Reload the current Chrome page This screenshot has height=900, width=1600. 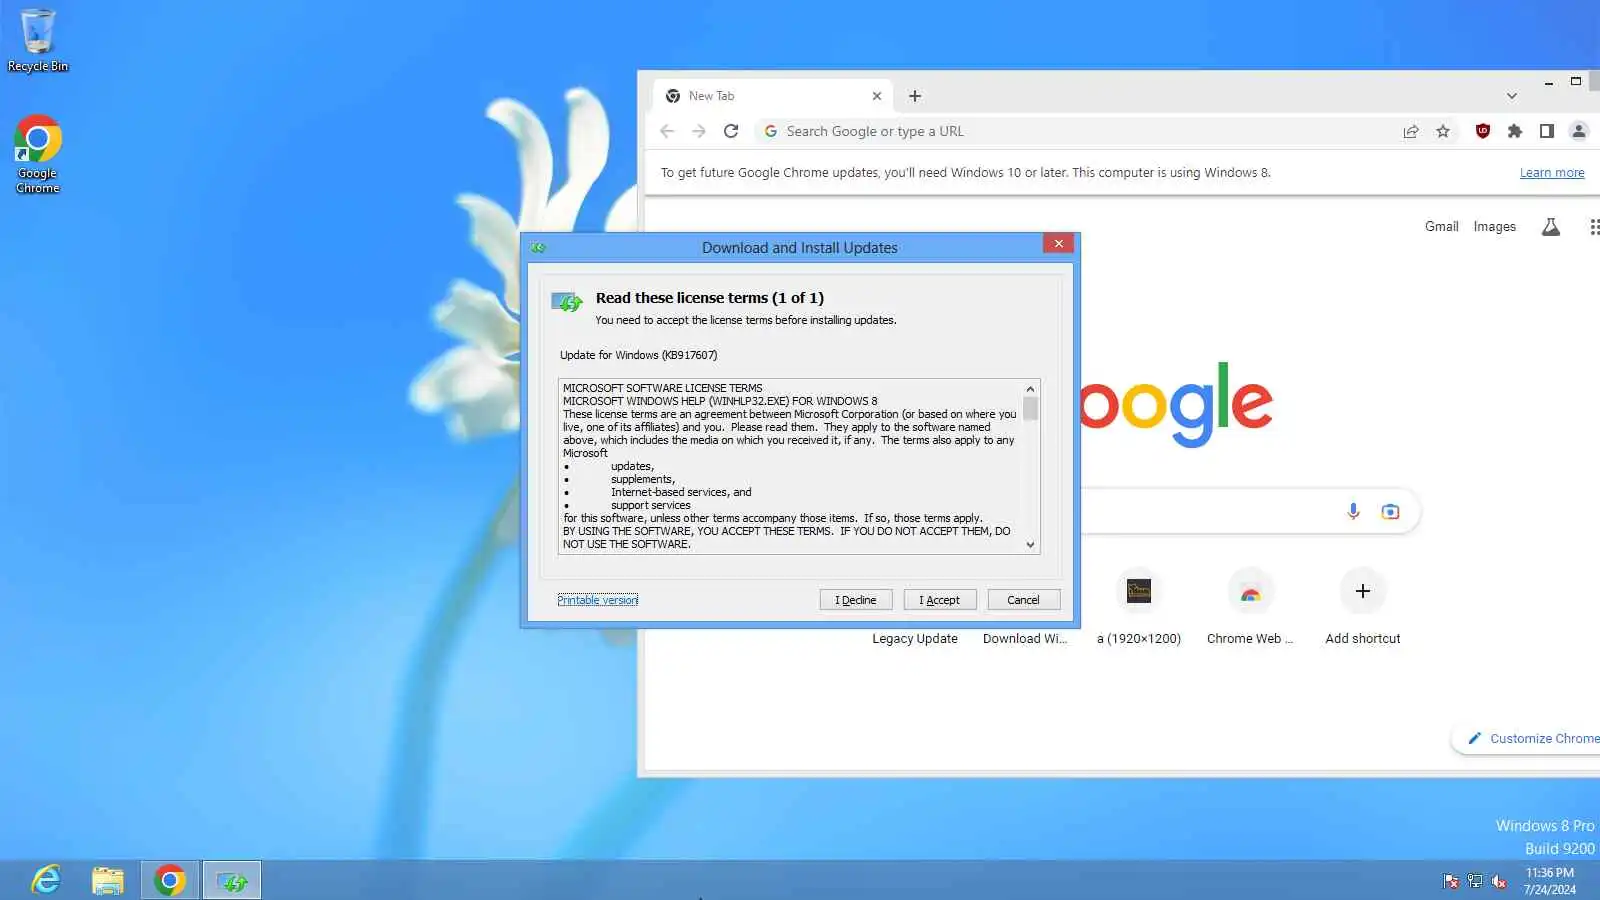pyautogui.click(x=731, y=131)
